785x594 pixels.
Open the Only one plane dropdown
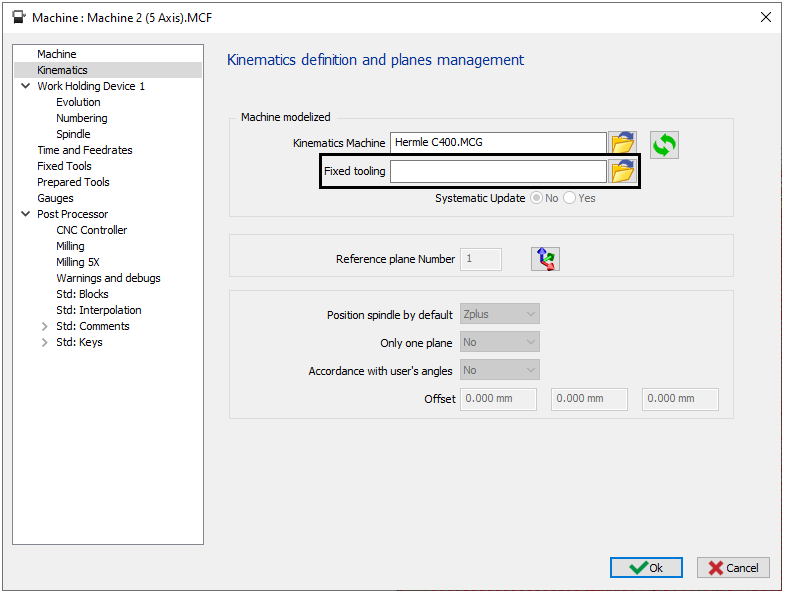tap(500, 343)
